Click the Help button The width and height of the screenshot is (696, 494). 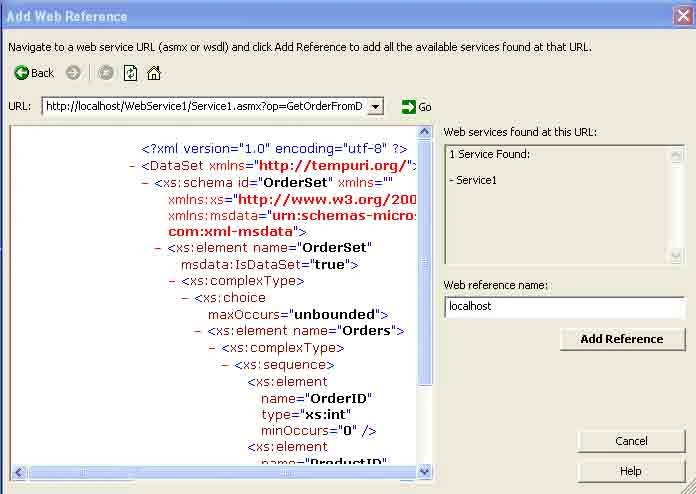click(631, 471)
